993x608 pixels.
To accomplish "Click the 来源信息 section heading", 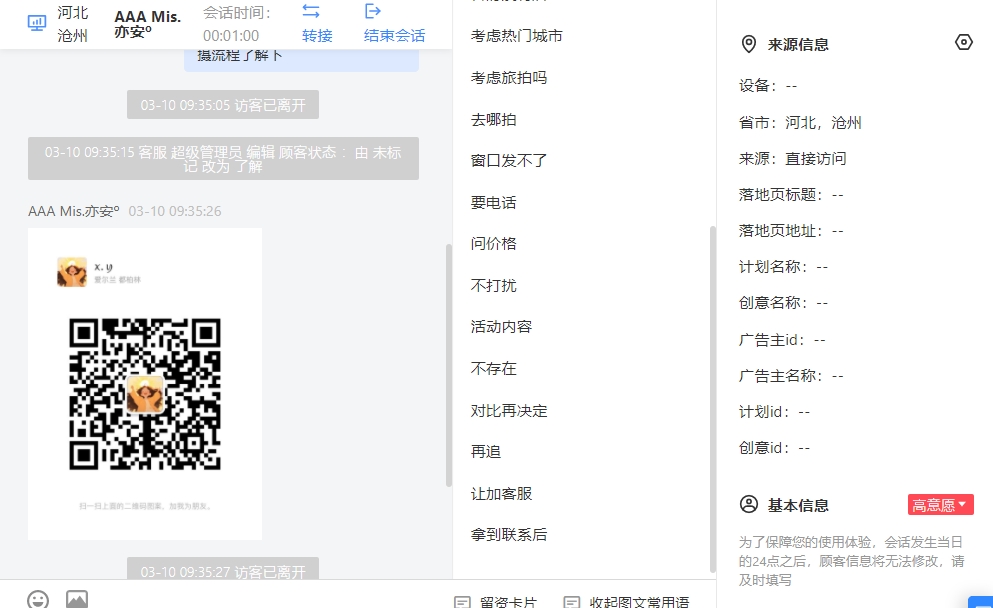I will click(798, 45).
